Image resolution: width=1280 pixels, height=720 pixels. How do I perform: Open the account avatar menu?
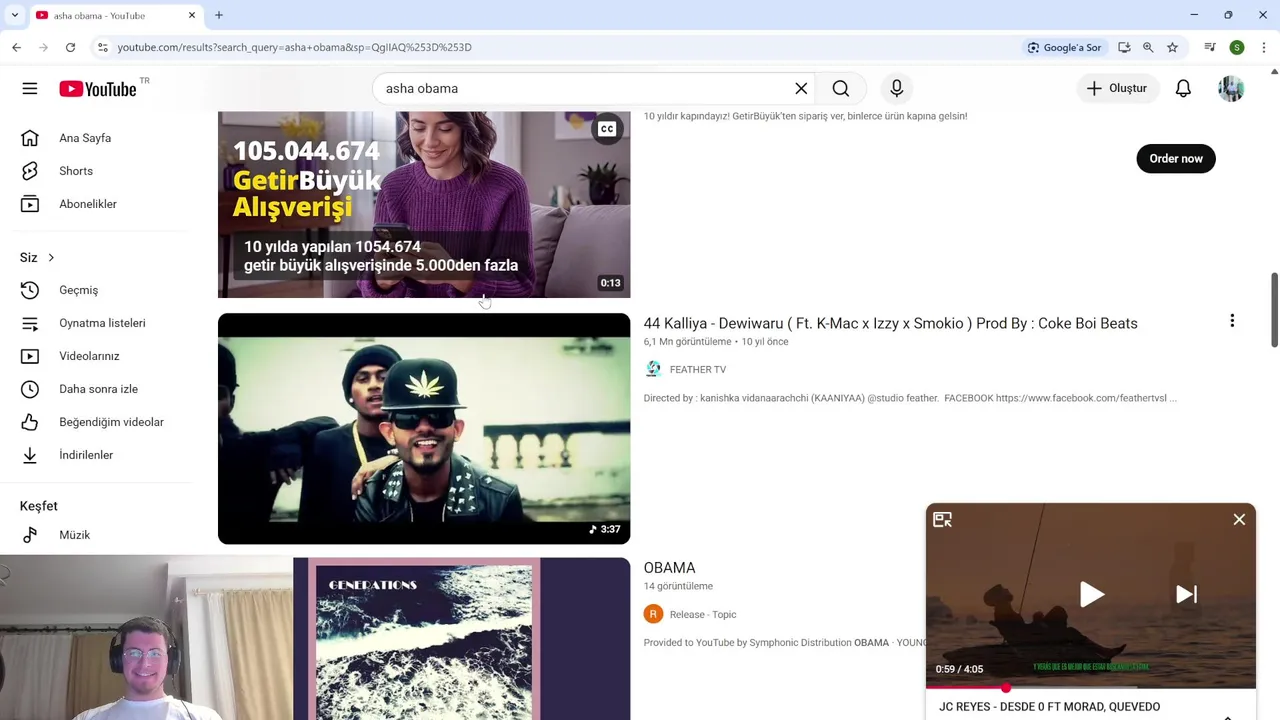tap(1231, 89)
